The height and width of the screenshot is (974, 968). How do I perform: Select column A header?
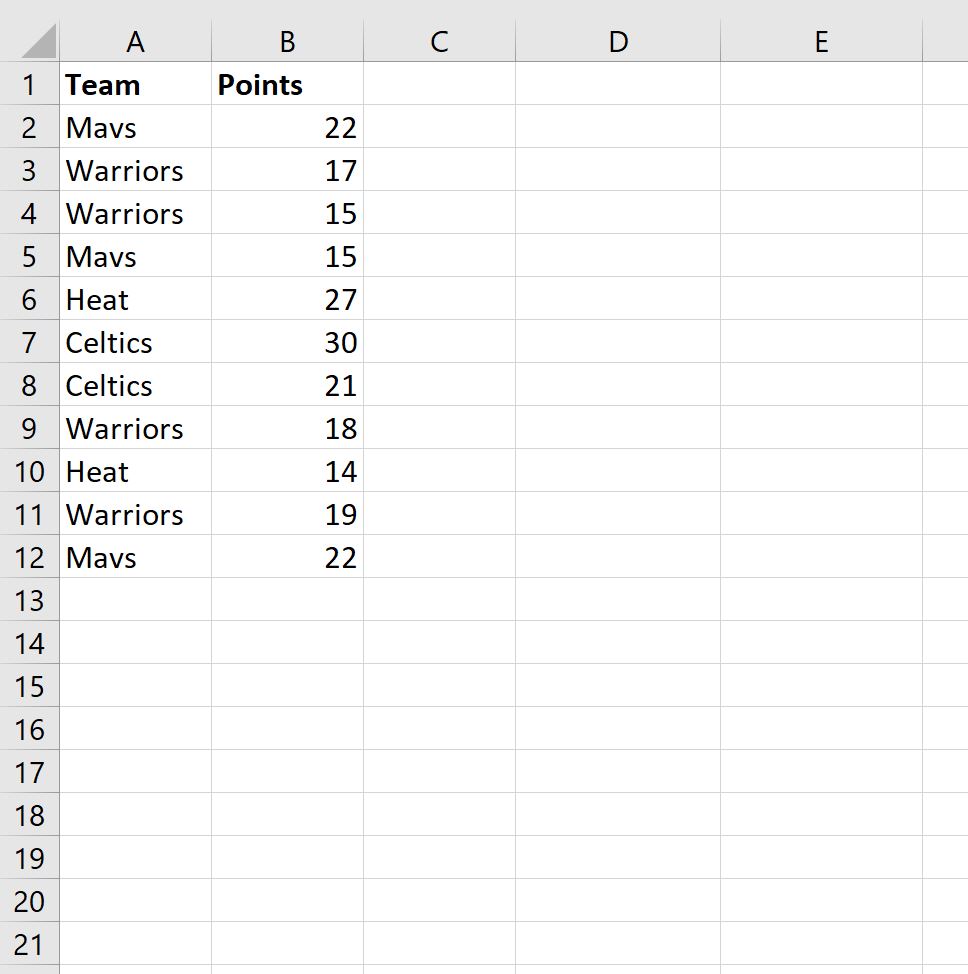click(135, 41)
